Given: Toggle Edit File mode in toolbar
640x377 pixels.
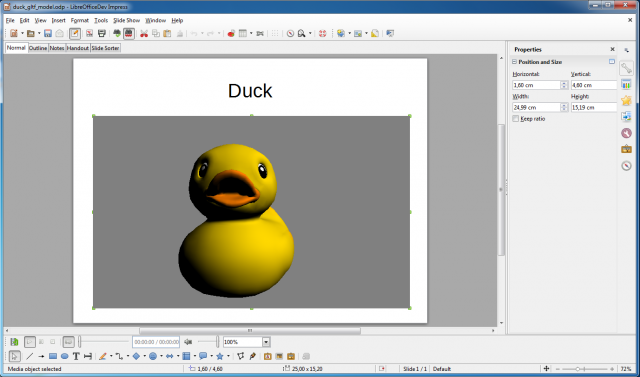Looking at the screenshot, I should pos(74,33).
